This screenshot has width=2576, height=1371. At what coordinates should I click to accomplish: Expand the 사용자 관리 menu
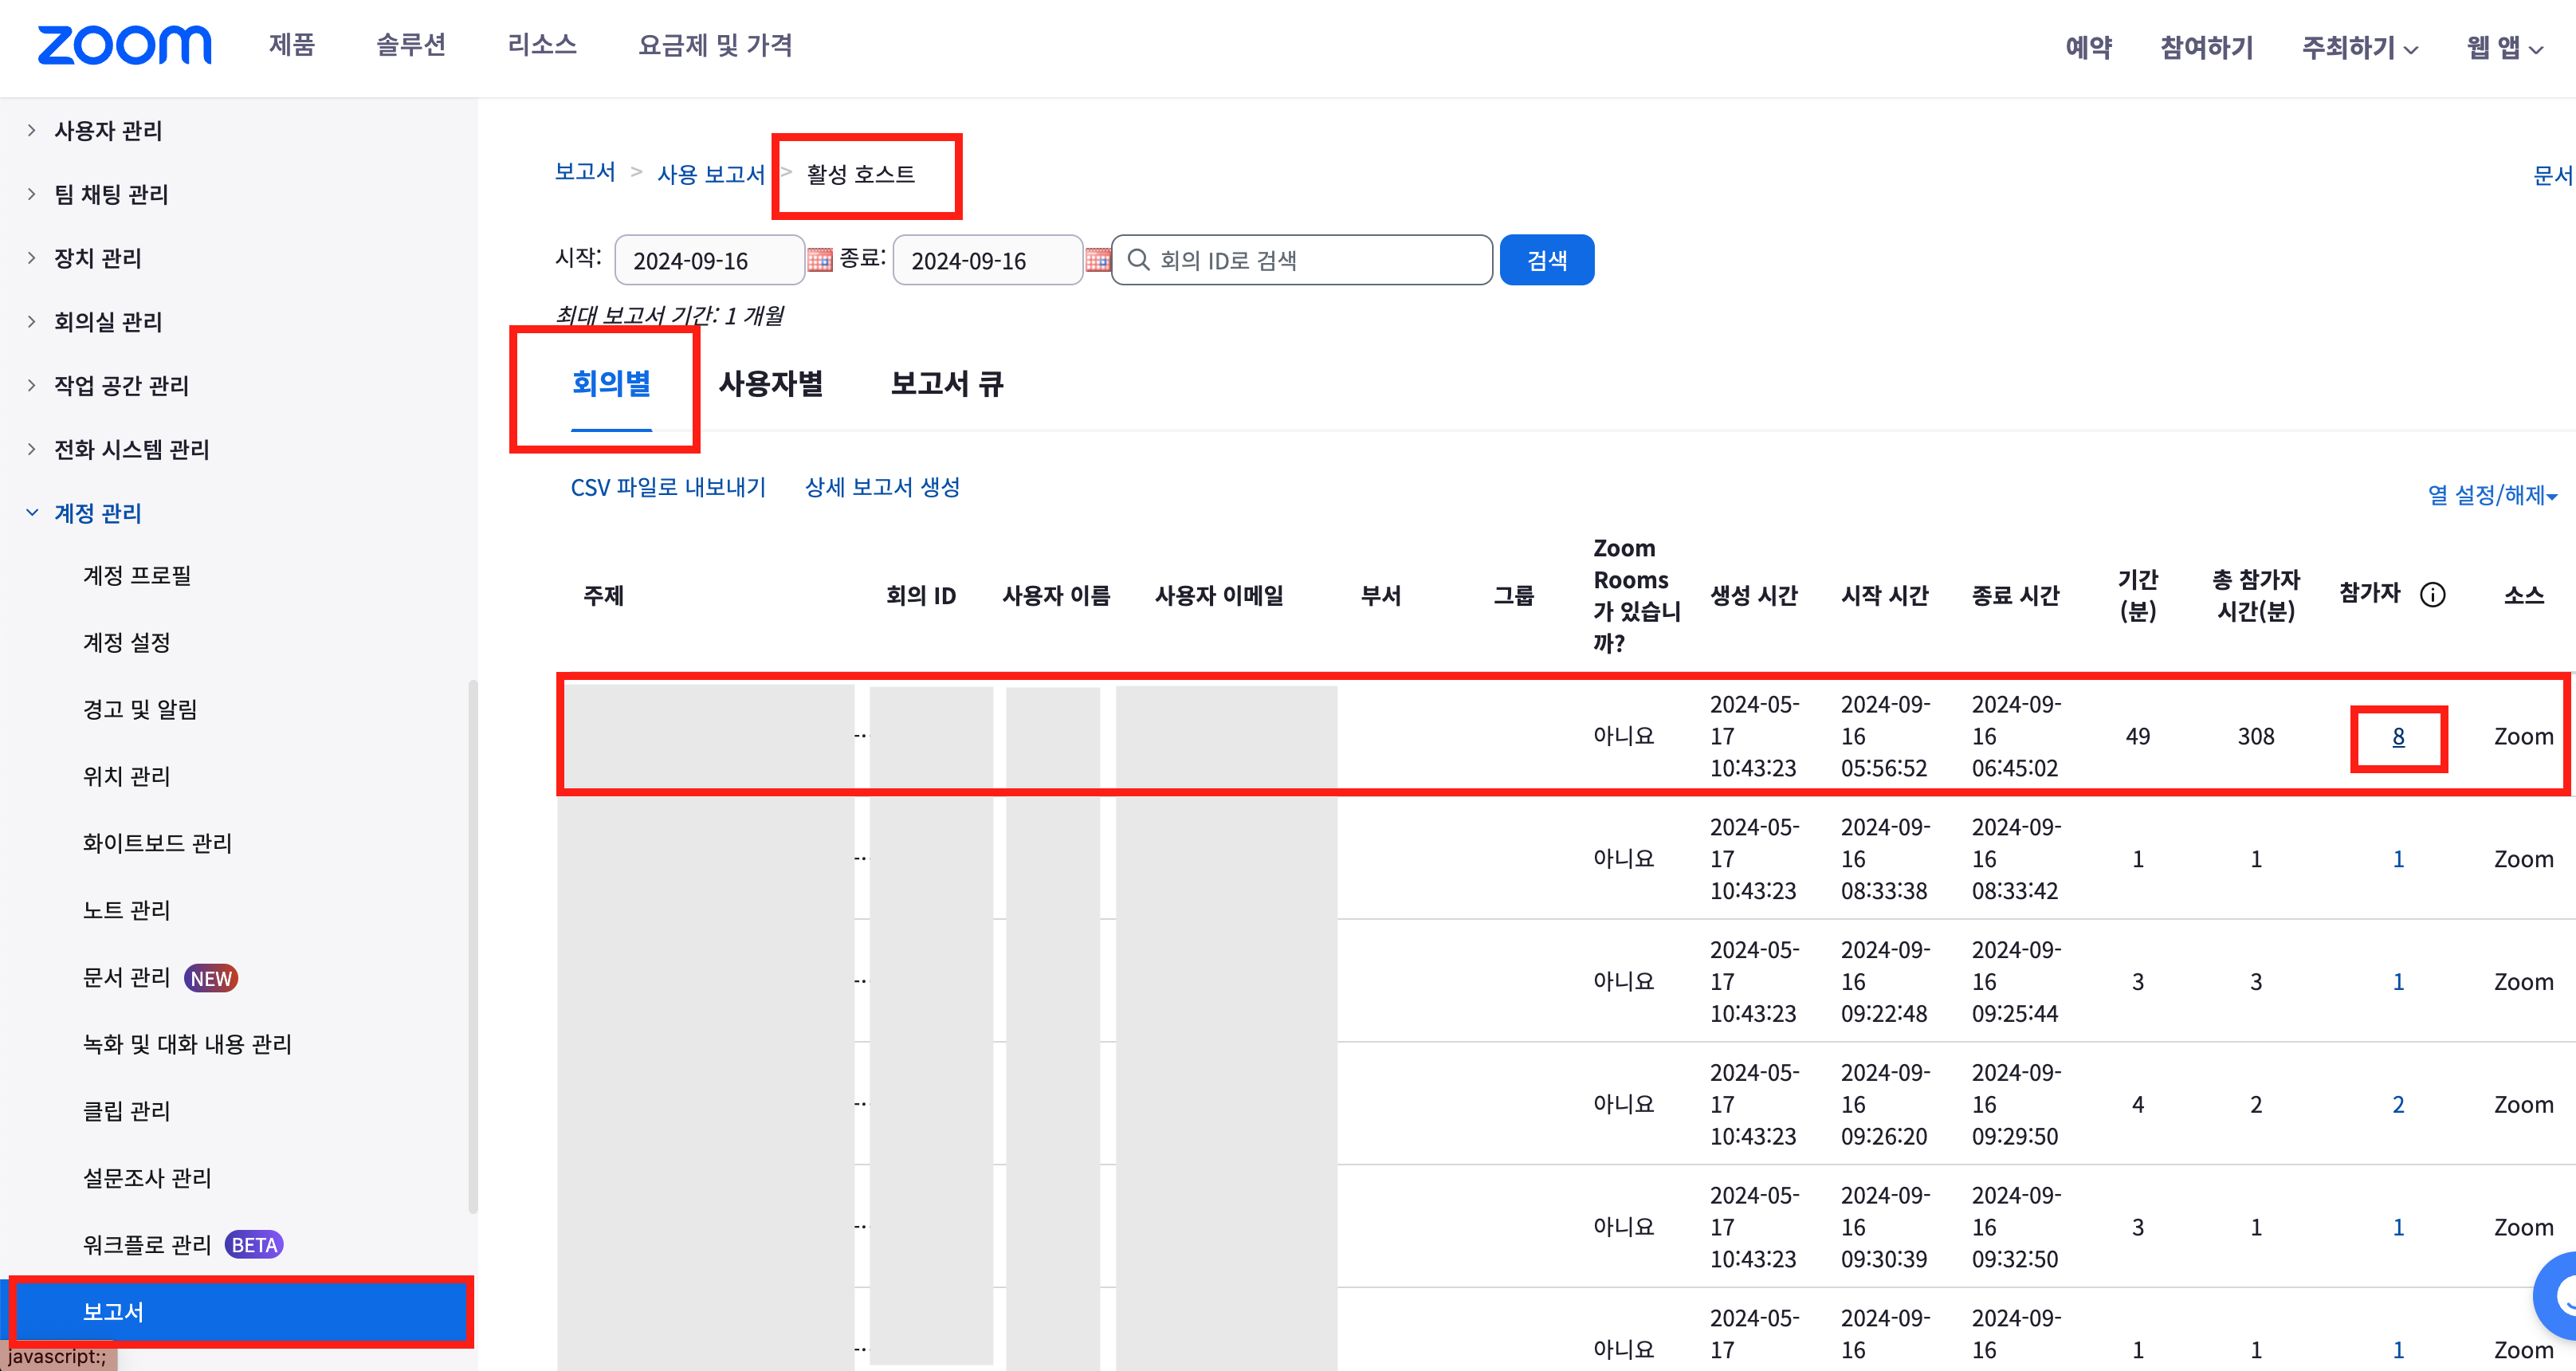click(x=107, y=130)
